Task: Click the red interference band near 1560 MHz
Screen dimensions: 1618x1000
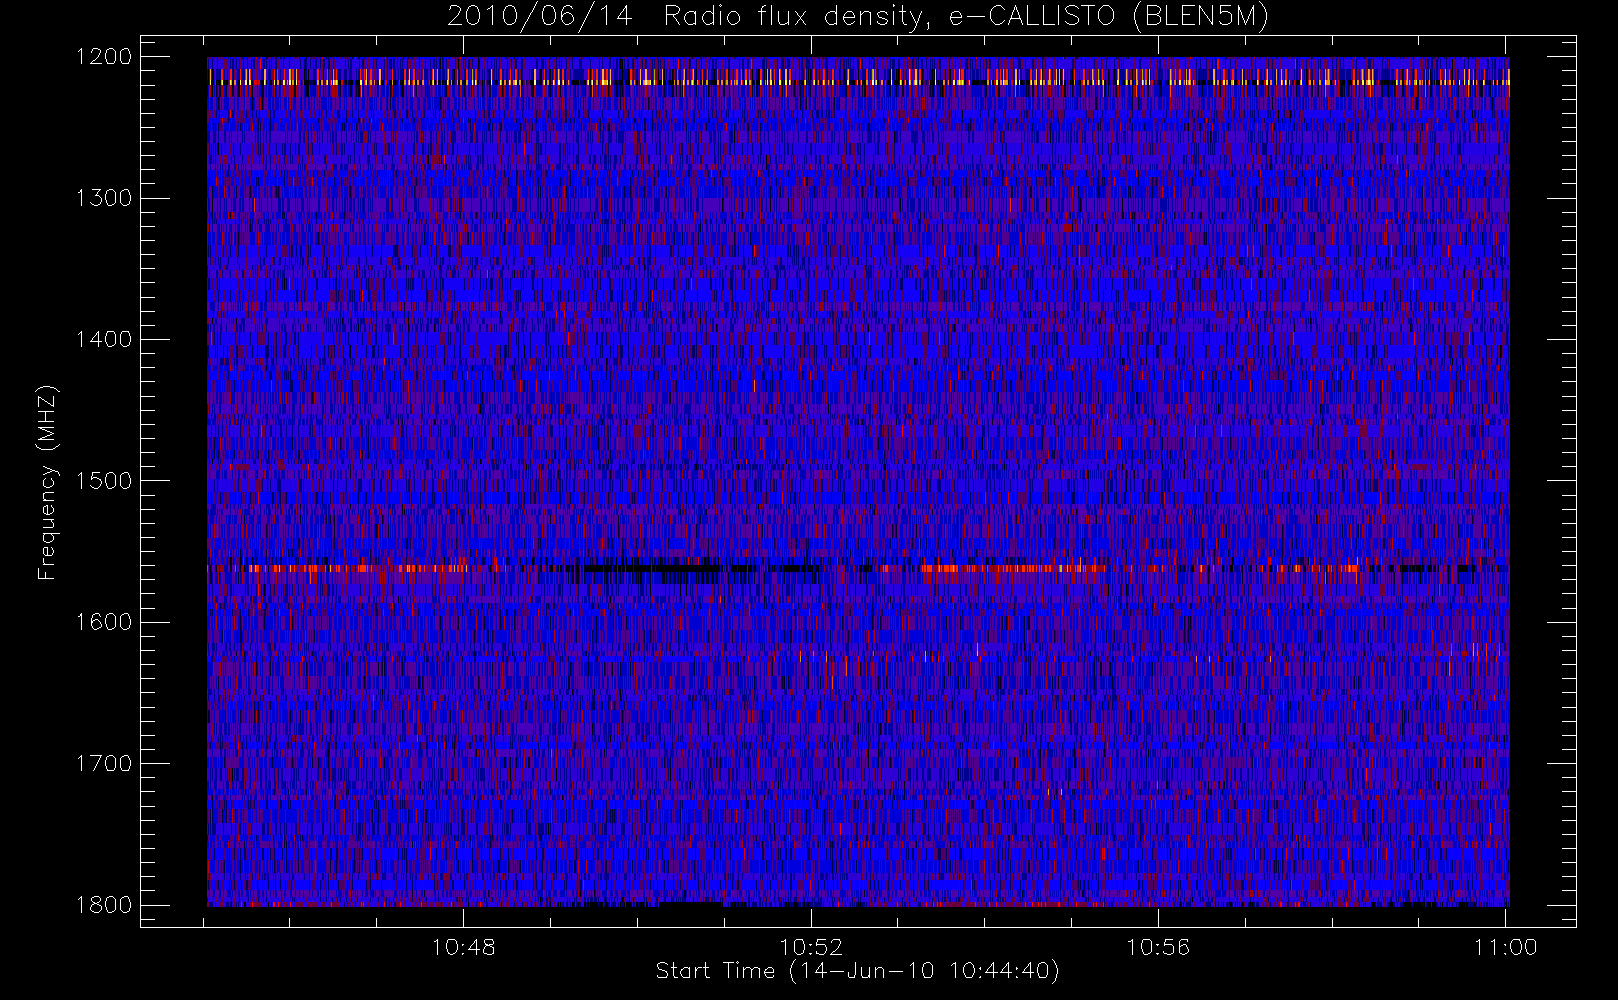Action: click(858, 568)
